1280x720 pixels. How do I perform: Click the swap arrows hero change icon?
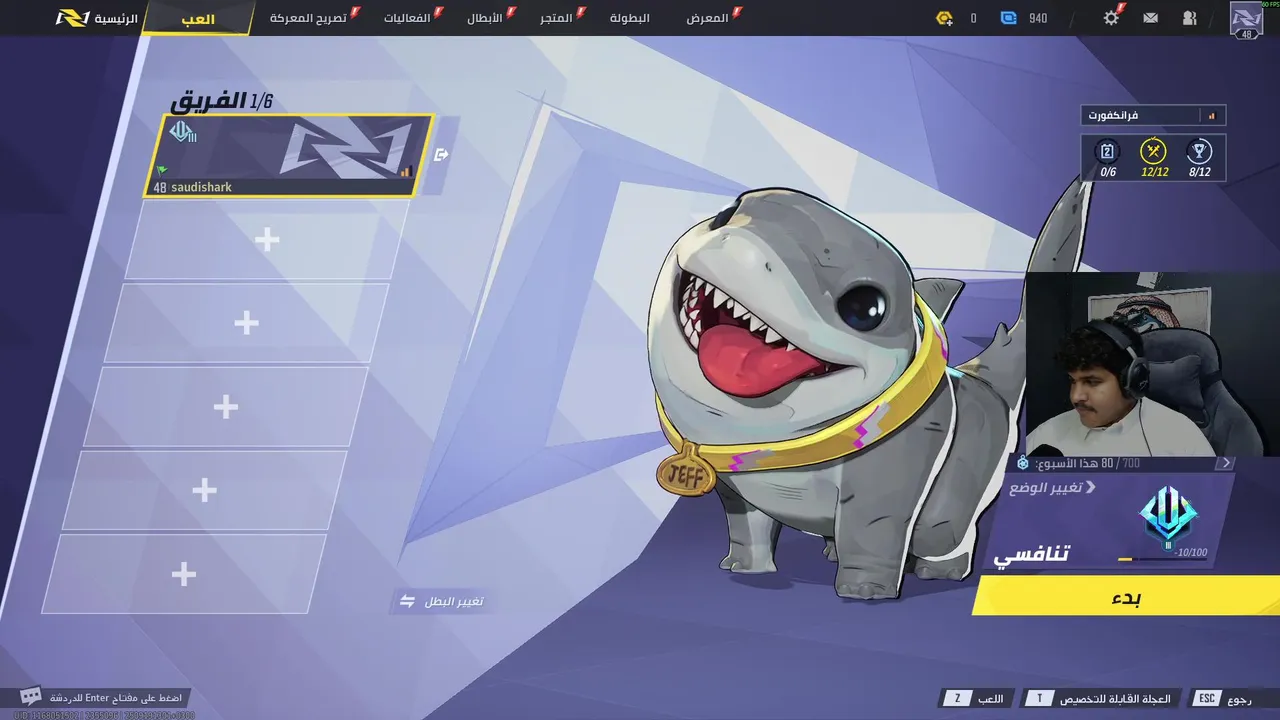point(407,601)
